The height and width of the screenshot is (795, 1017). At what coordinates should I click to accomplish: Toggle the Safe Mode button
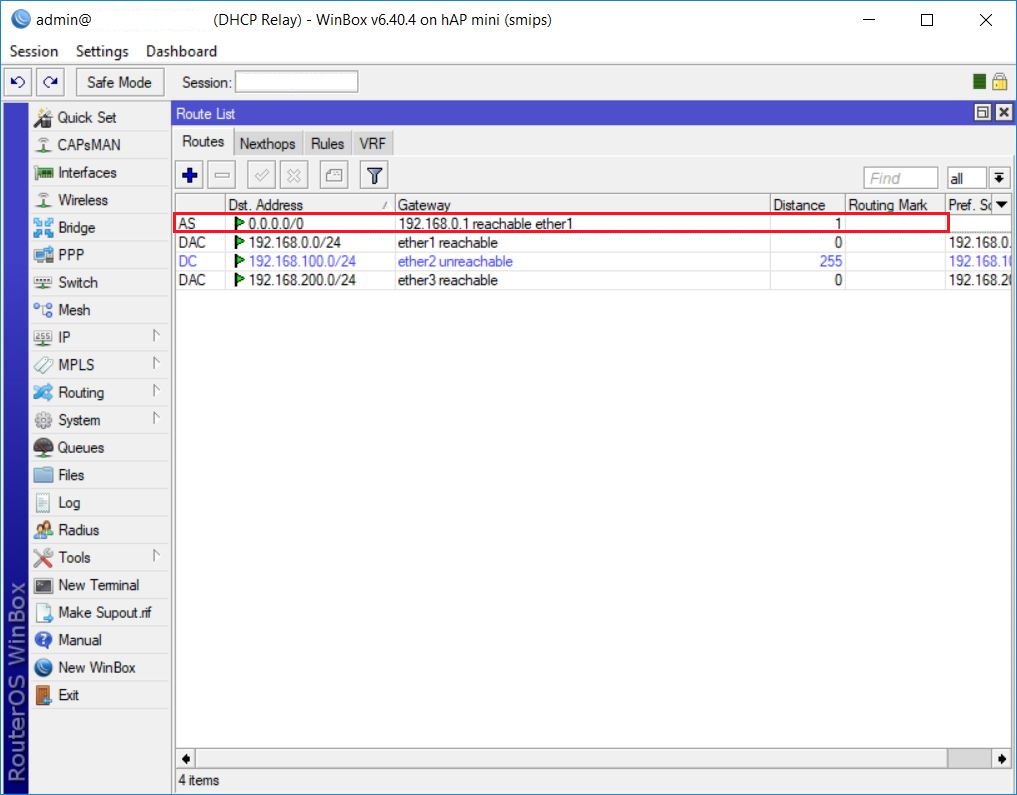(x=119, y=82)
